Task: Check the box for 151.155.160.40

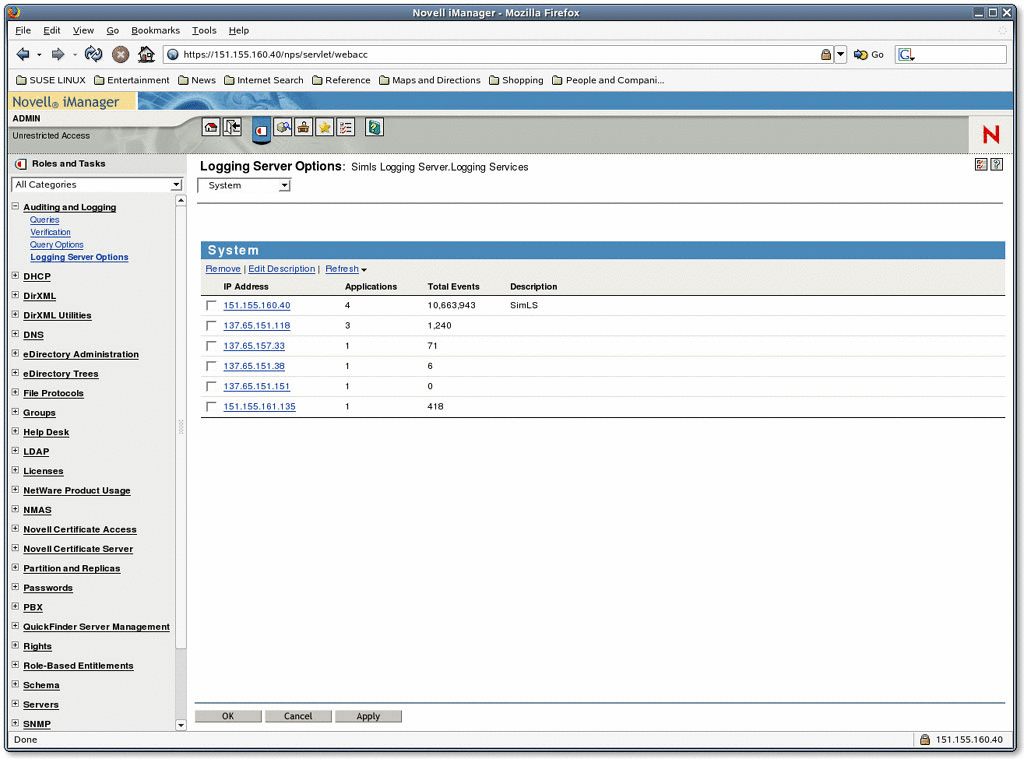Action: coord(211,305)
